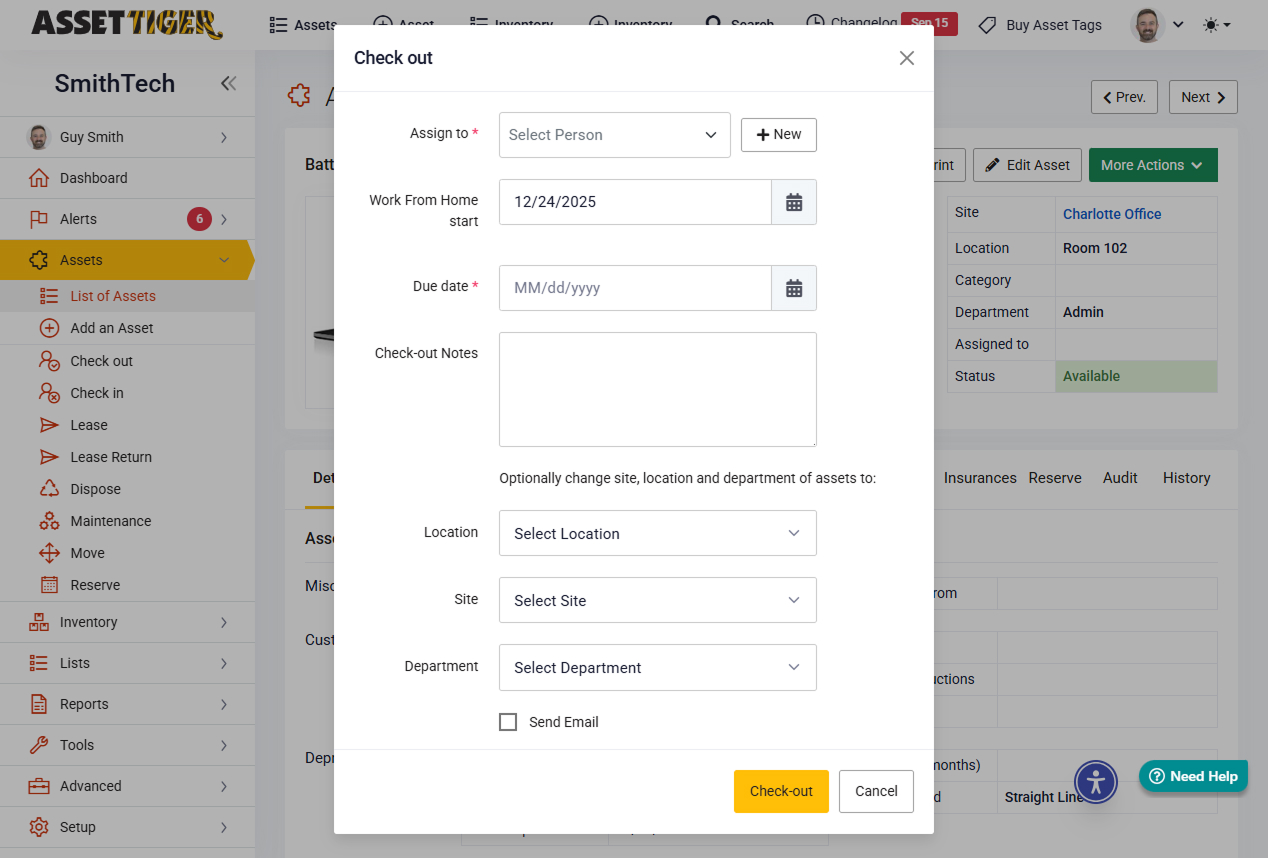
Task: Click the Dispose recycle icon in sidebar
Action: coord(49,489)
